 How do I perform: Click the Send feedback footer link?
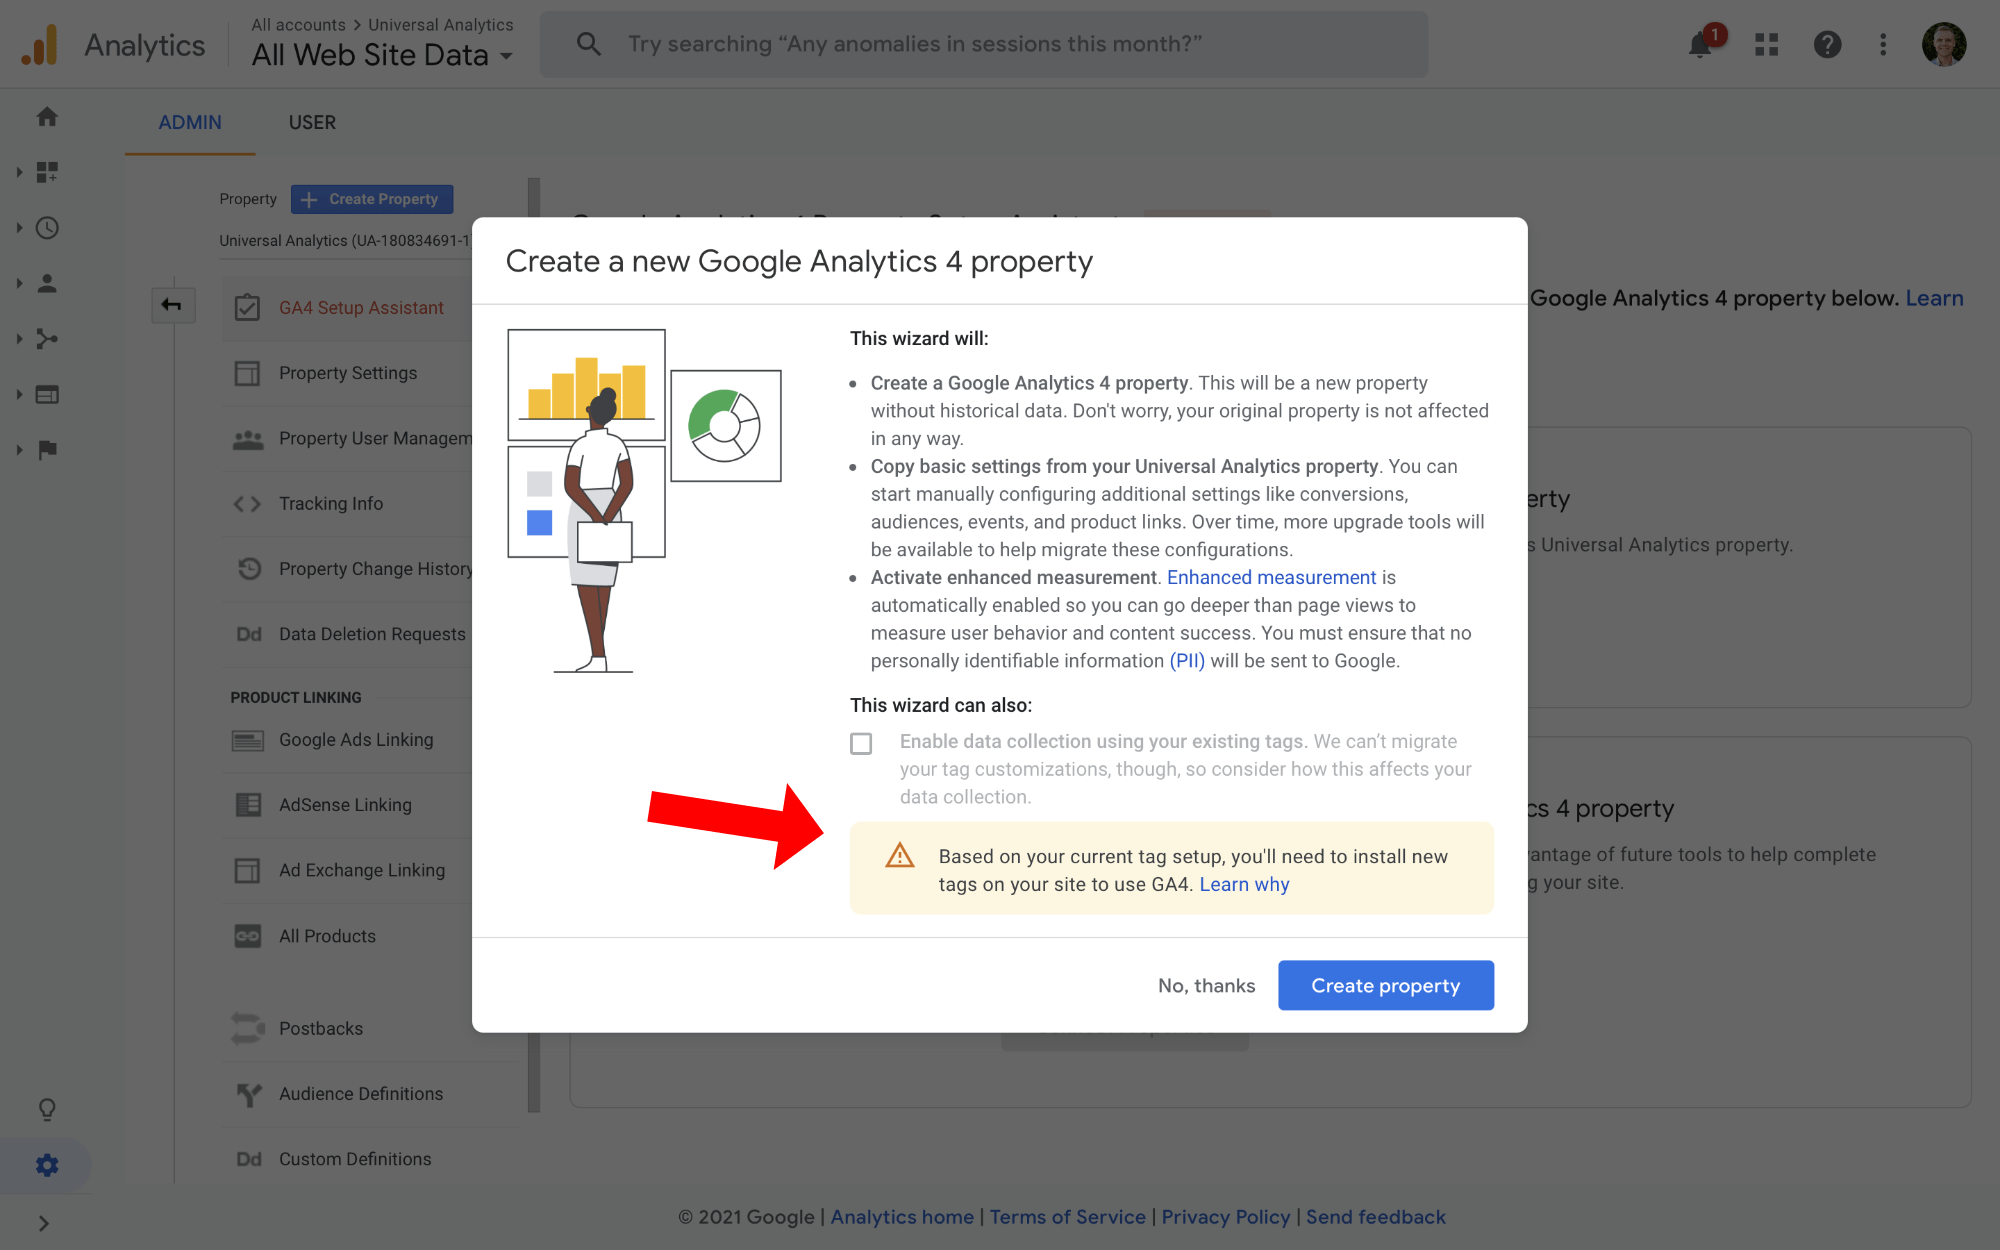(x=1376, y=1217)
